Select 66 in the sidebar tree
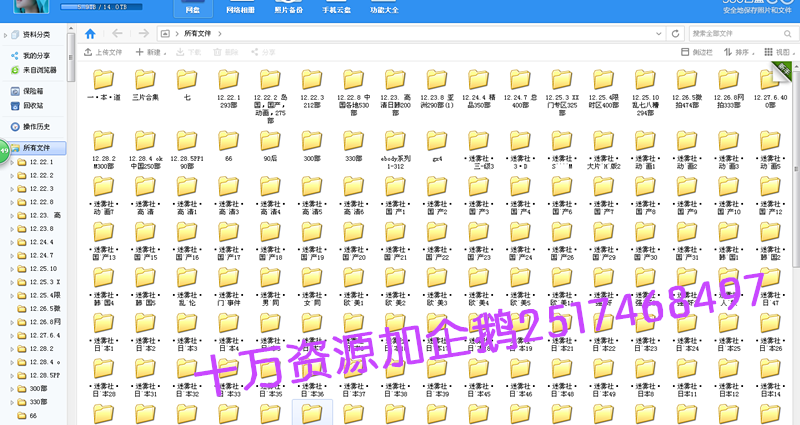800x425 pixels. pos(33,416)
